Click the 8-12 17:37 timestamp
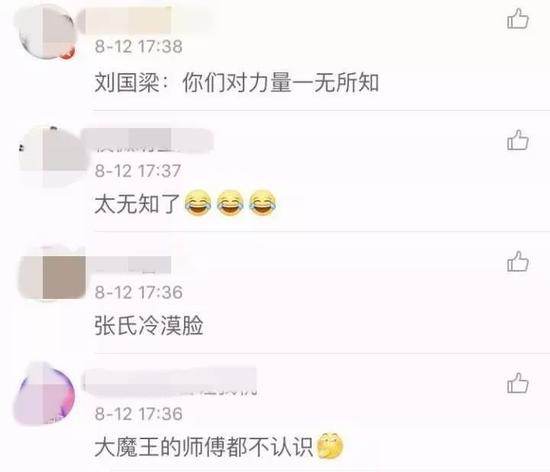The width and height of the screenshot is (550, 472). tap(138, 171)
